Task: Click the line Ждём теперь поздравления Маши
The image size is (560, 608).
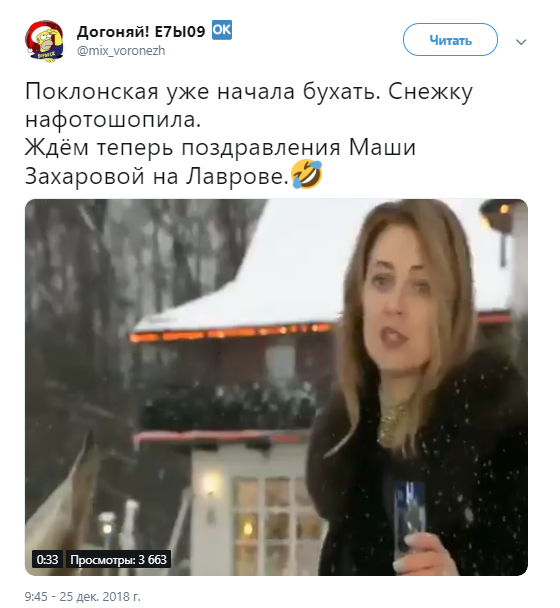Action: (x=220, y=149)
